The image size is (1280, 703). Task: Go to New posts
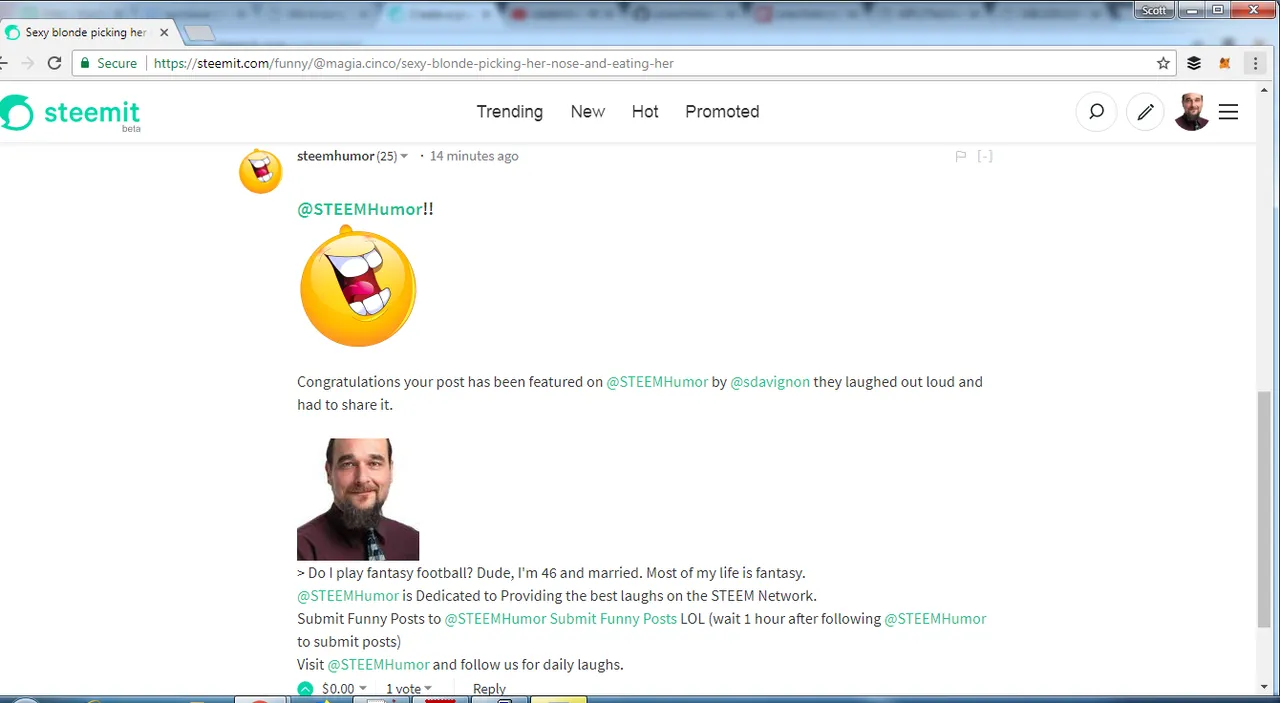(588, 112)
